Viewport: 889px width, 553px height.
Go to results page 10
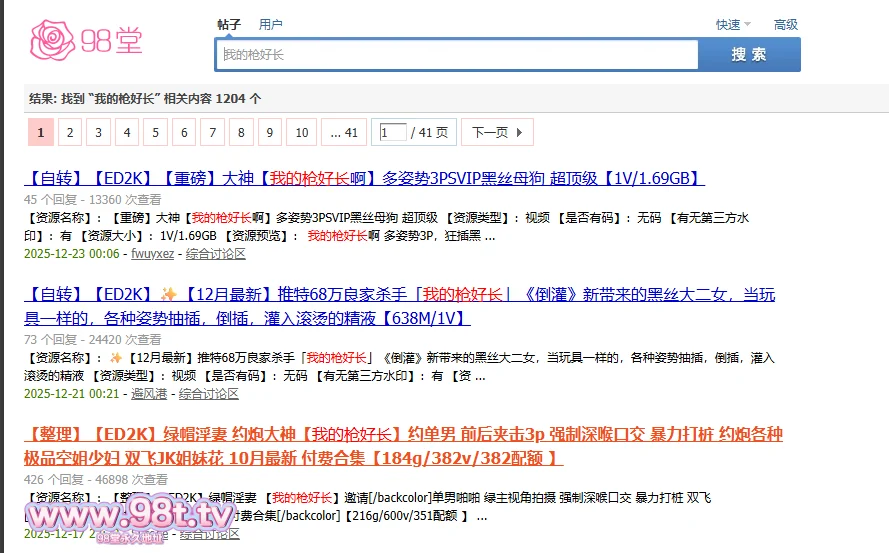(301, 132)
